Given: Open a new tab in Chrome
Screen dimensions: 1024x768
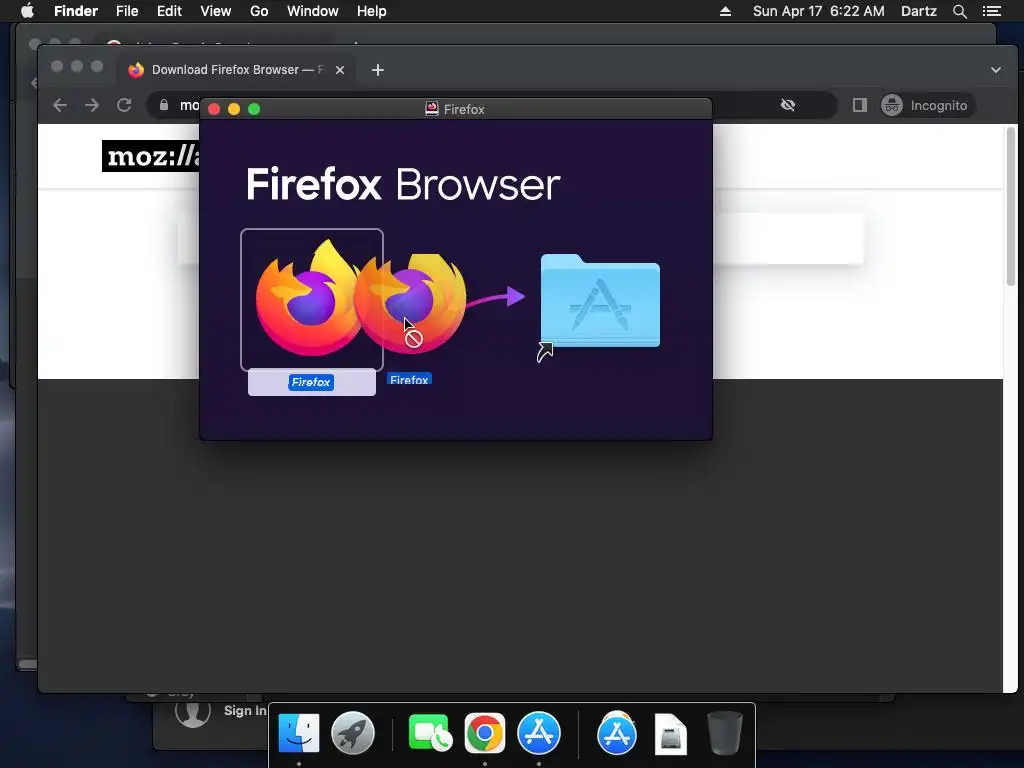Looking at the screenshot, I should tap(377, 70).
